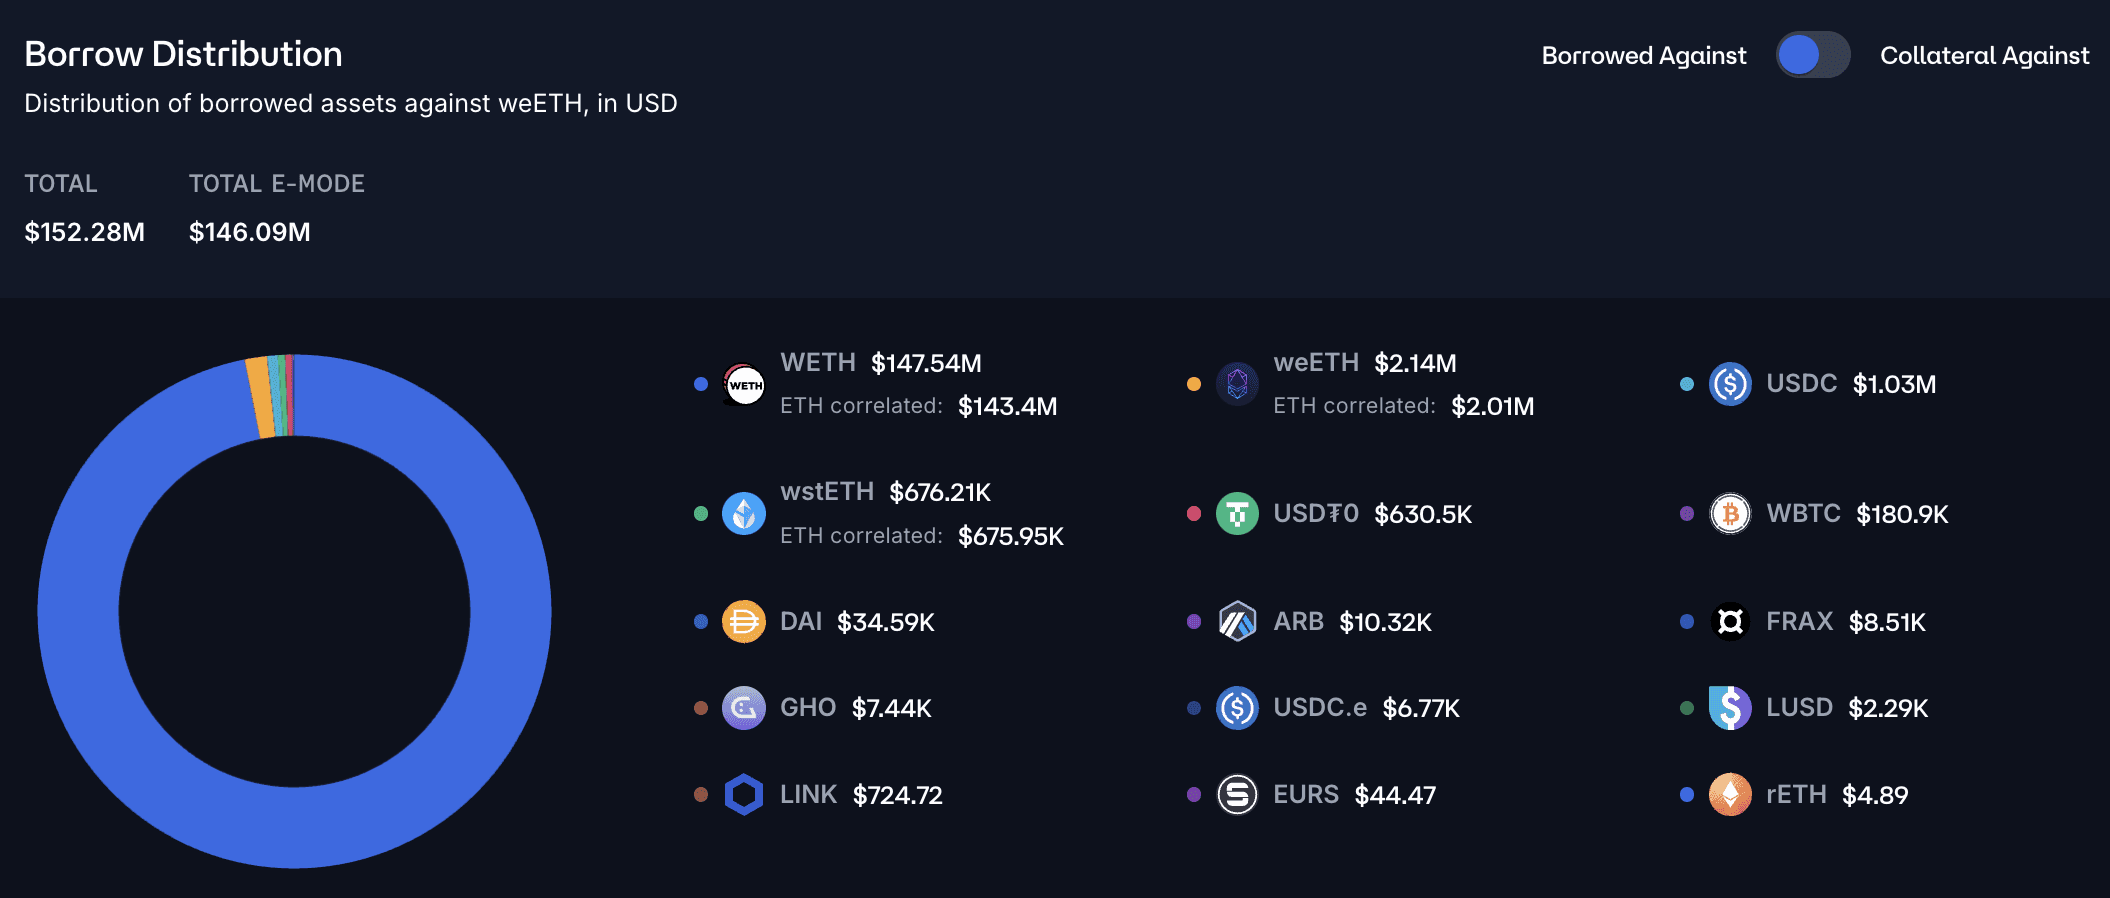This screenshot has height=898, width=2110.
Task: Click the wstETH token icon
Action: point(743,514)
